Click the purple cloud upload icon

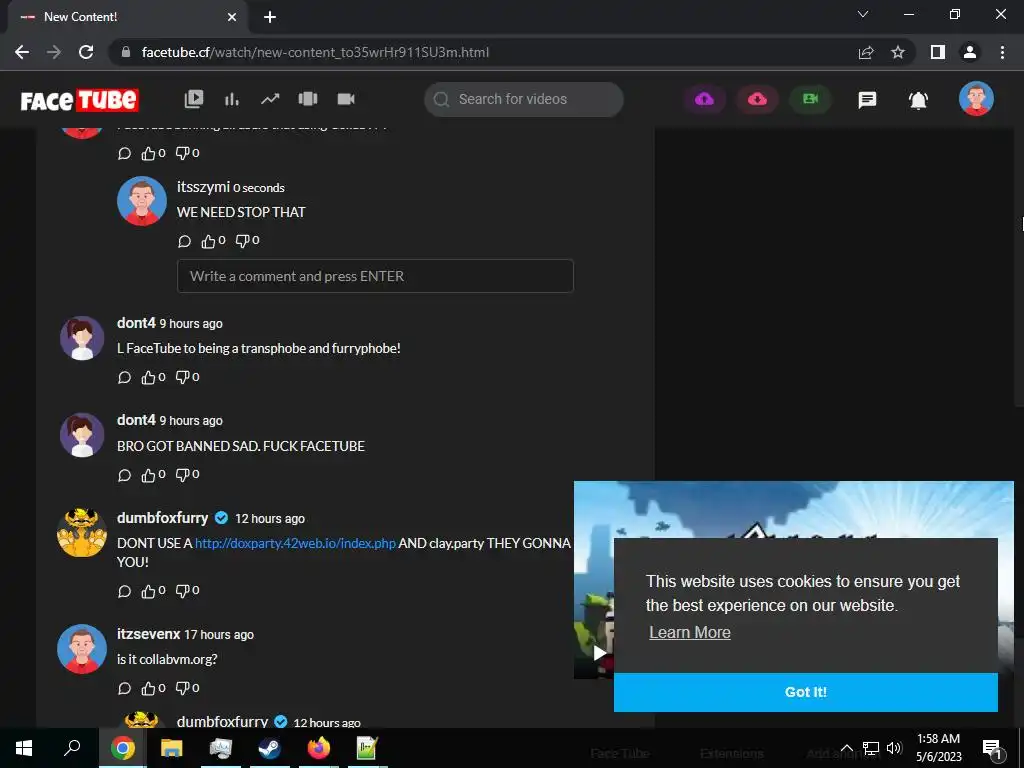(704, 99)
